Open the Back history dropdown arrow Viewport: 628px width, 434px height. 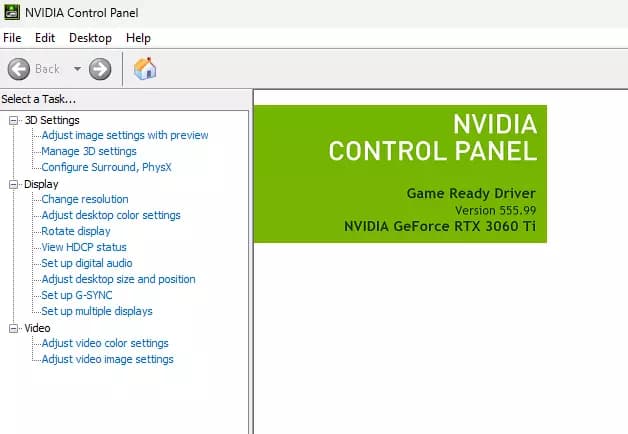coord(77,69)
